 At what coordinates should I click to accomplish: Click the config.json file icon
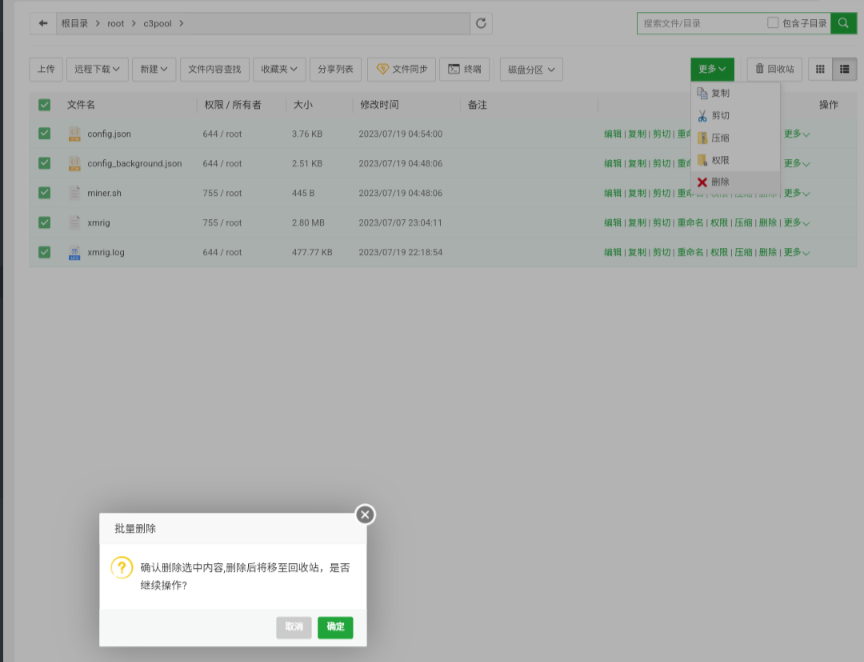(x=74, y=134)
